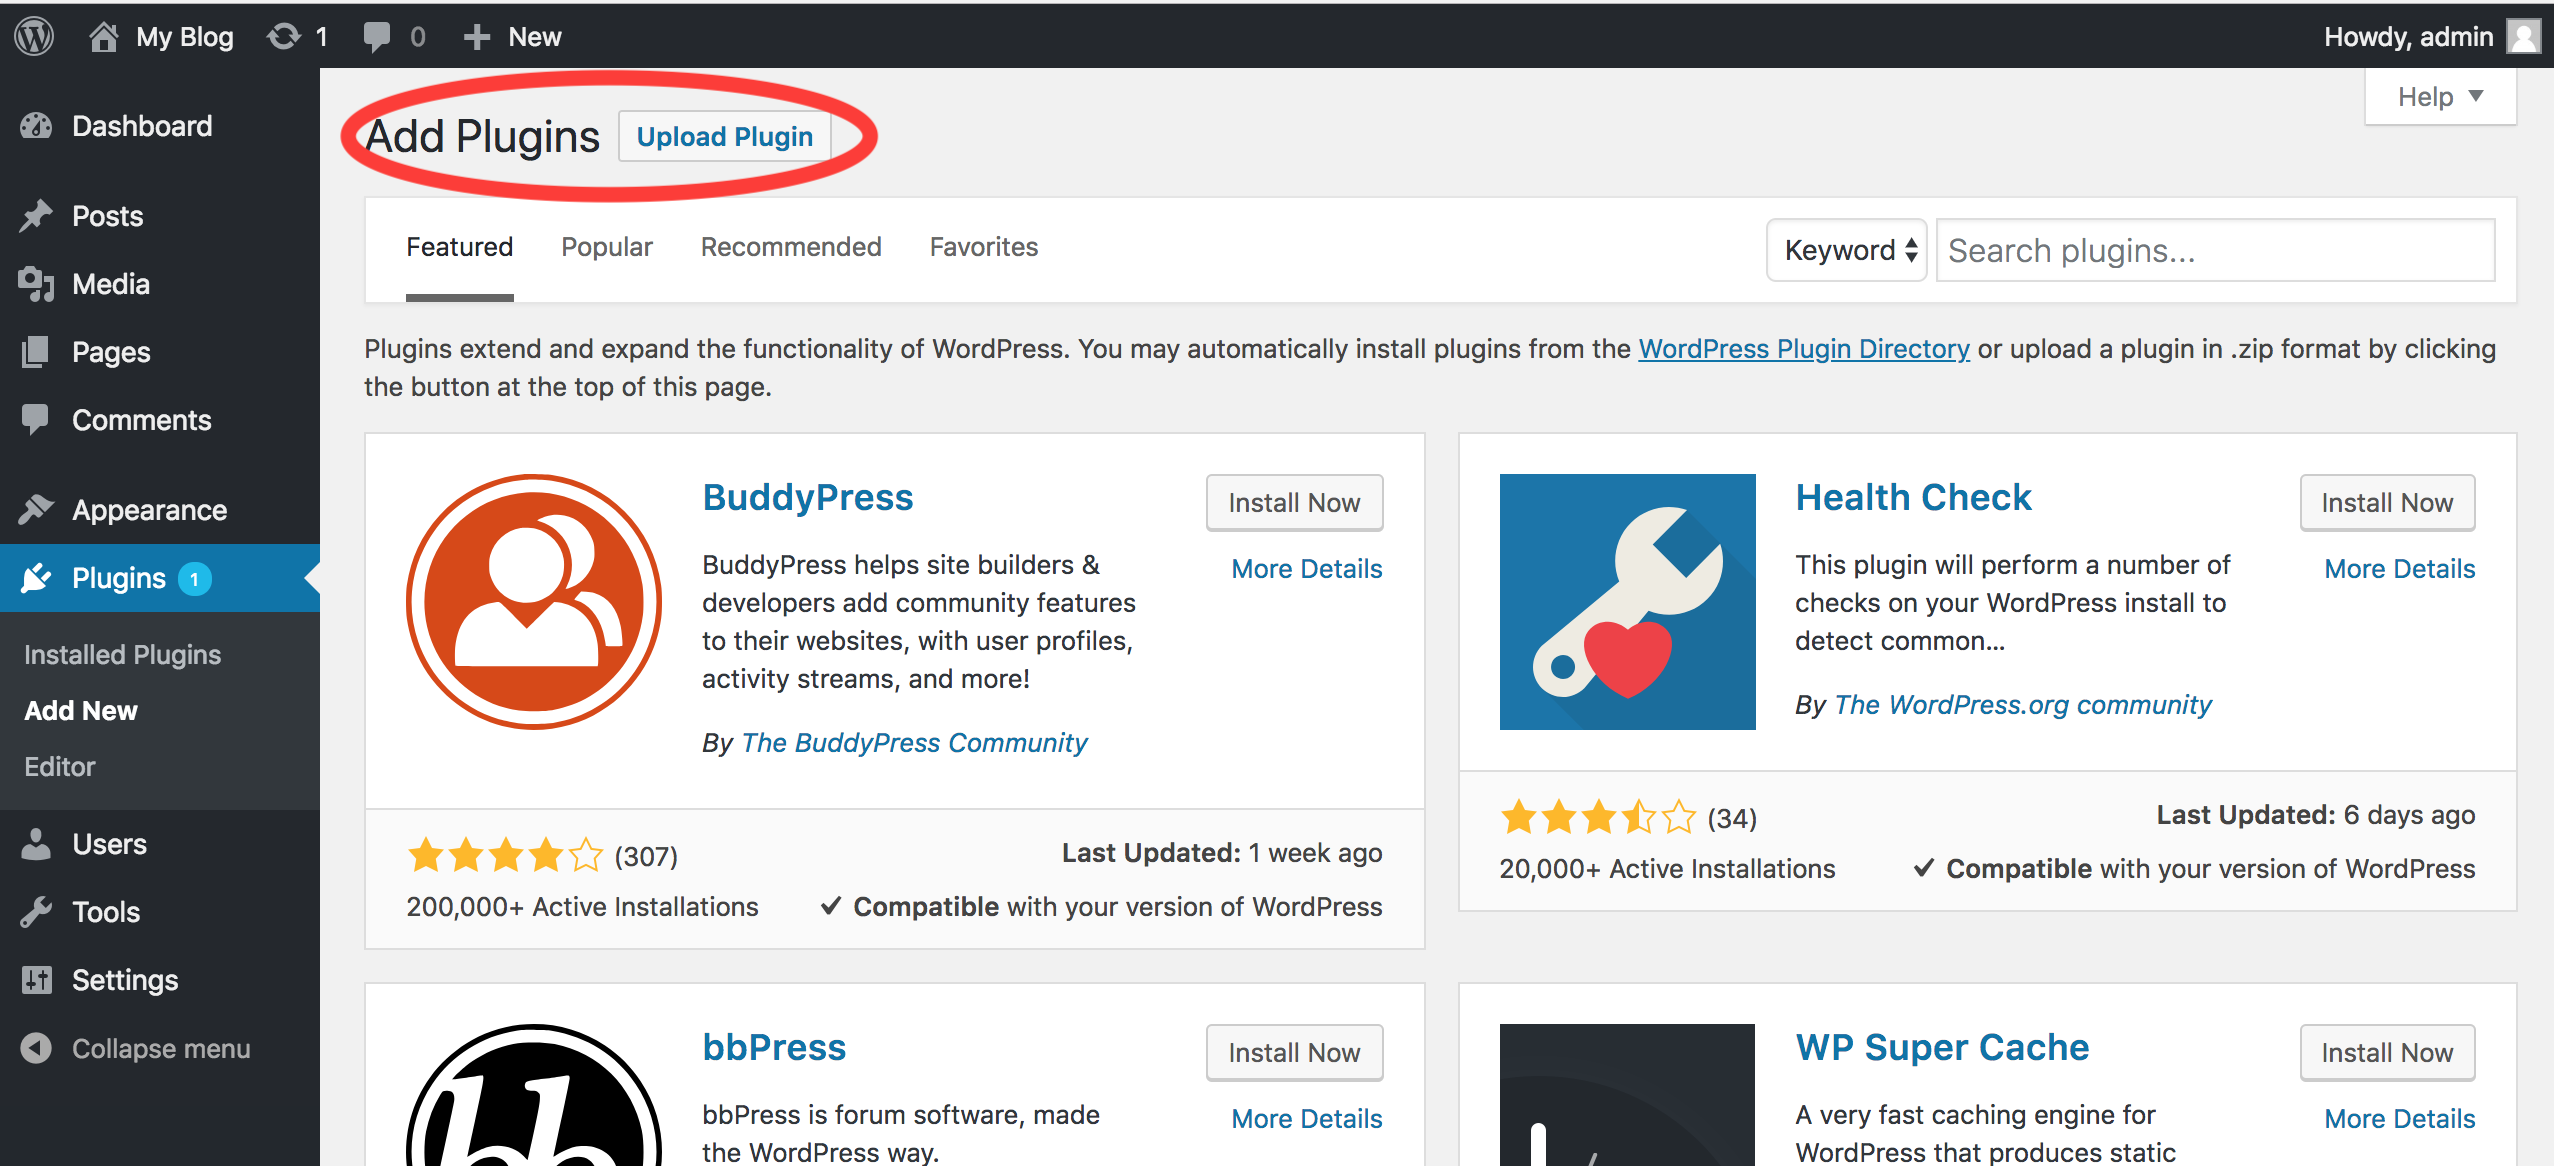Click the Collapse menu arrow icon
Image resolution: width=2554 pixels, height=1166 pixels.
tap(36, 1048)
